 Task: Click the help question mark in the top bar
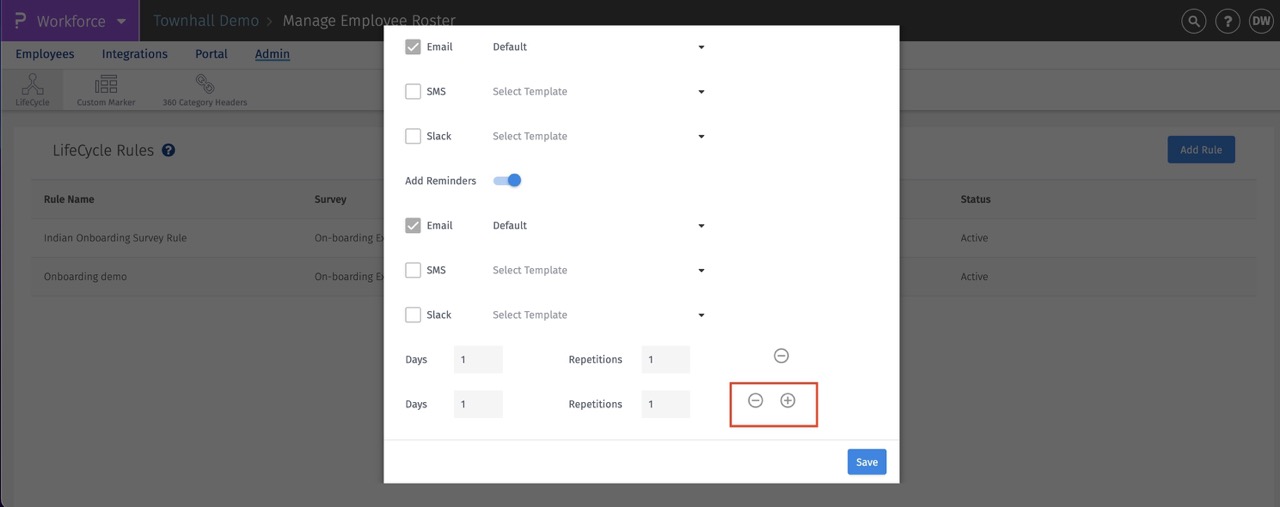coord(1228,21)
